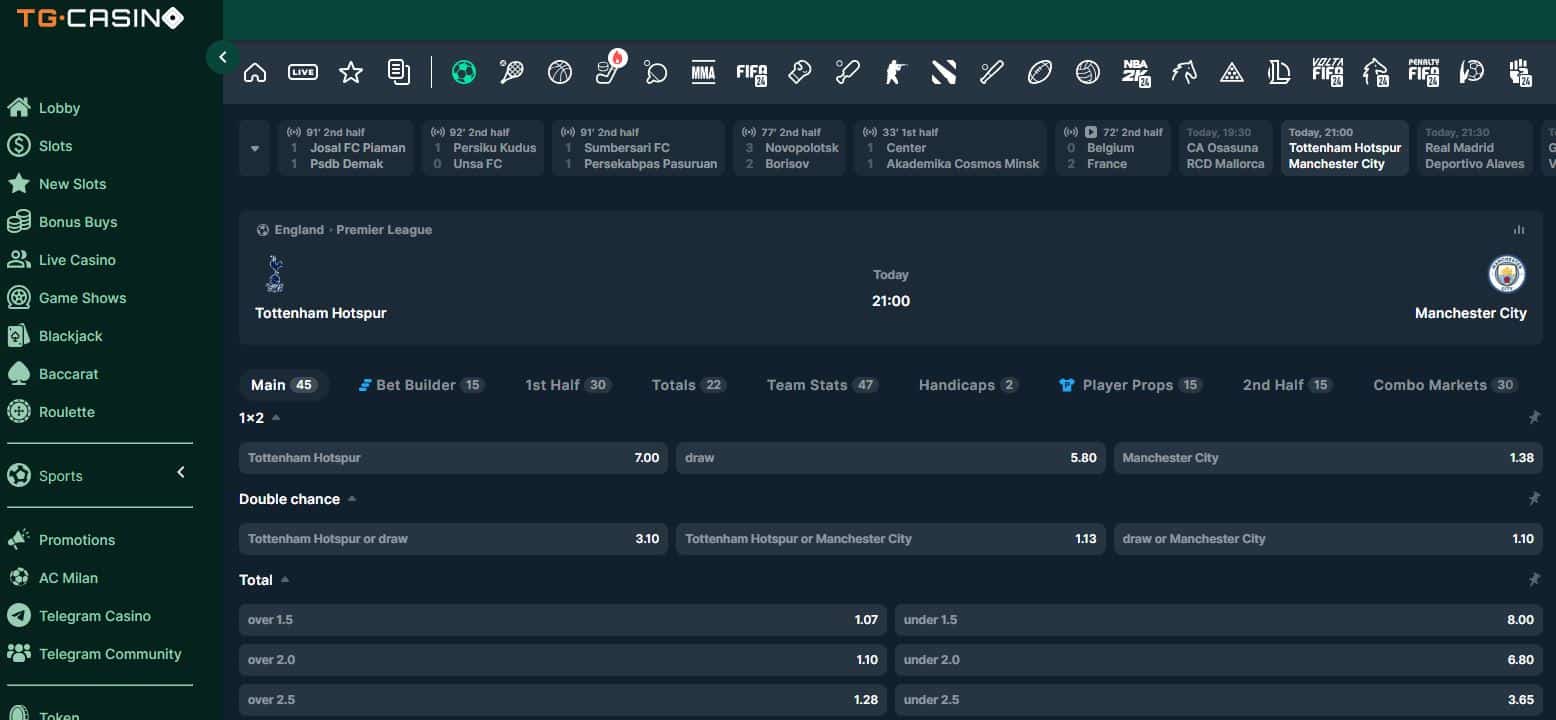Screen dimensions: 1556x720
Task: Collapse the Sports sidebar chevron
Action: click(x=181, y=472)
